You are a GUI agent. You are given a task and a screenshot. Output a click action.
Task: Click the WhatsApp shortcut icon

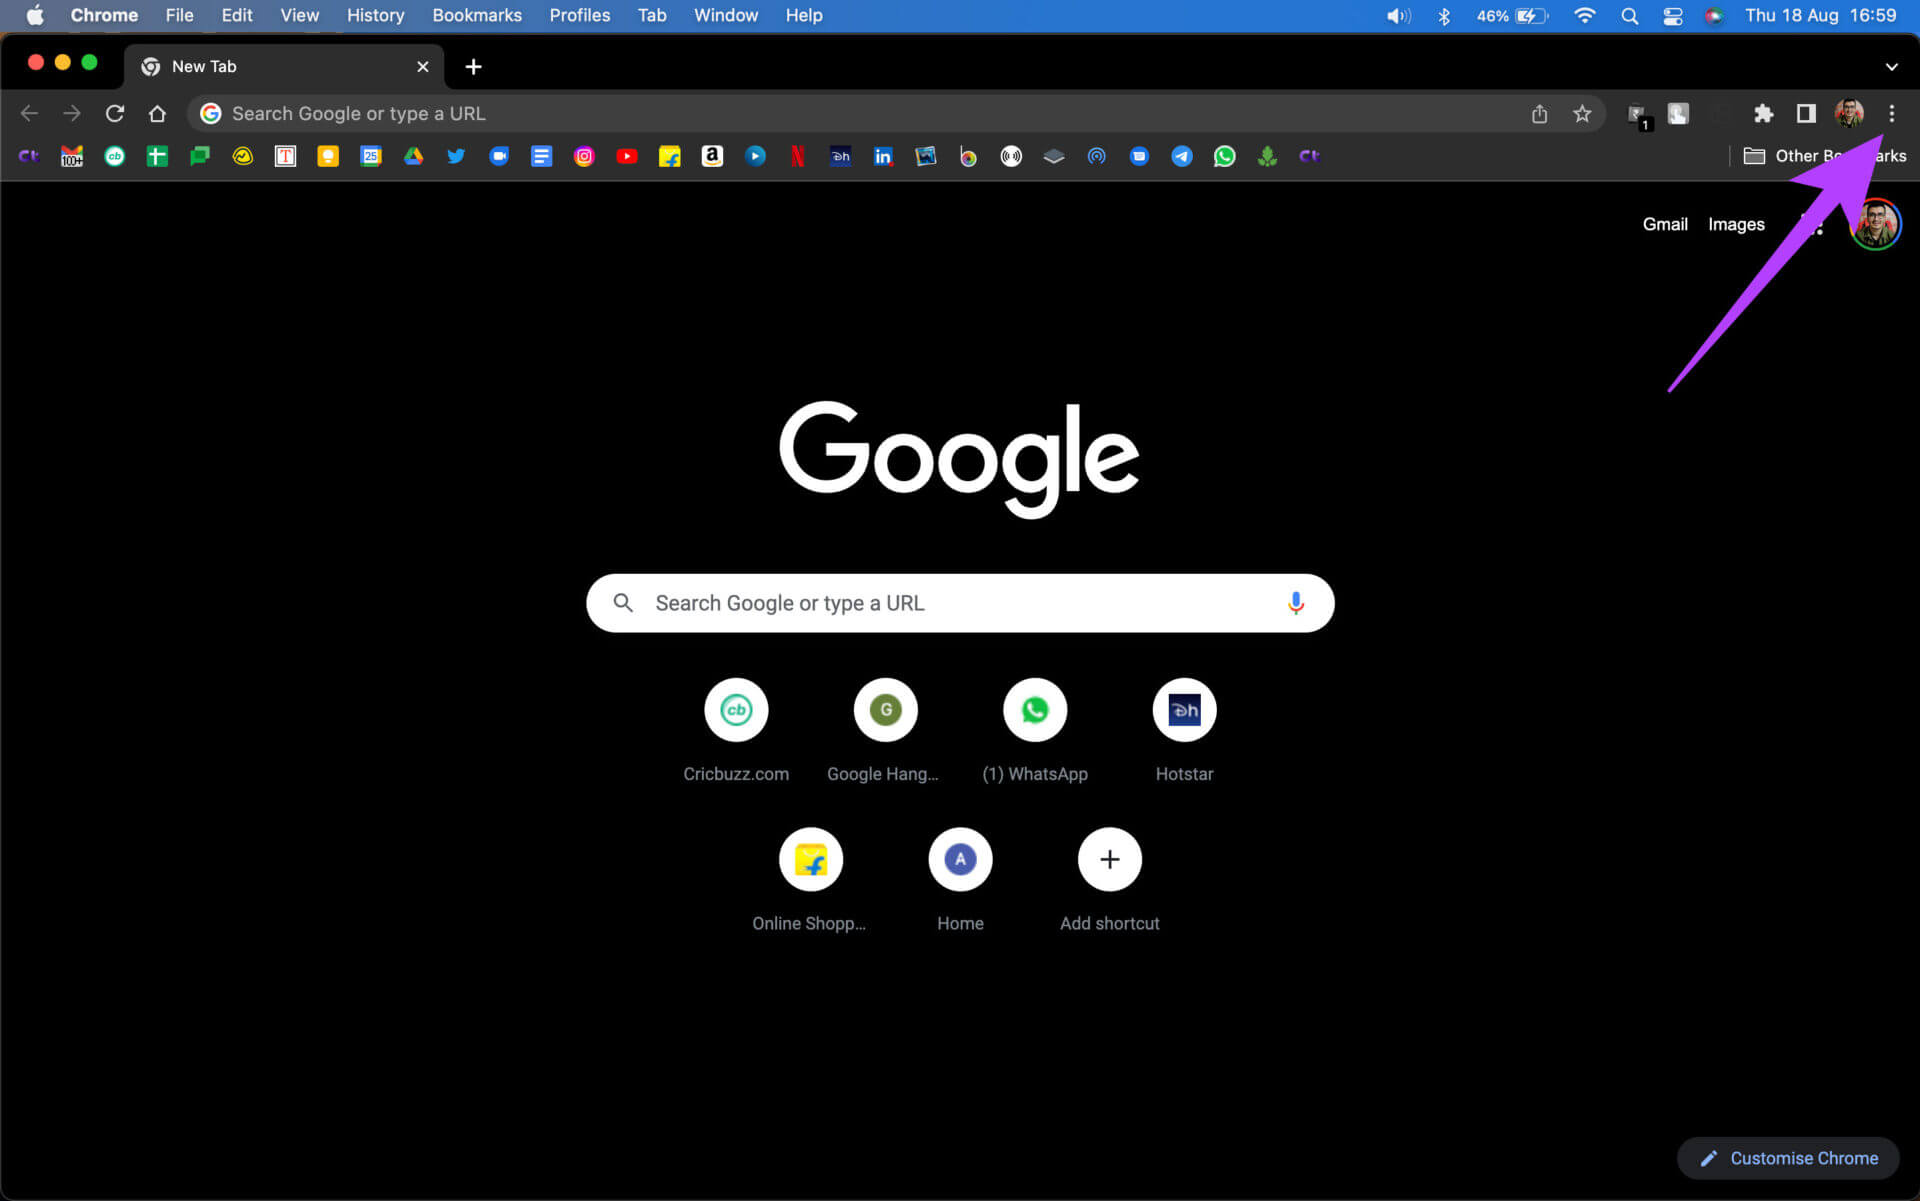(1035, 710)
